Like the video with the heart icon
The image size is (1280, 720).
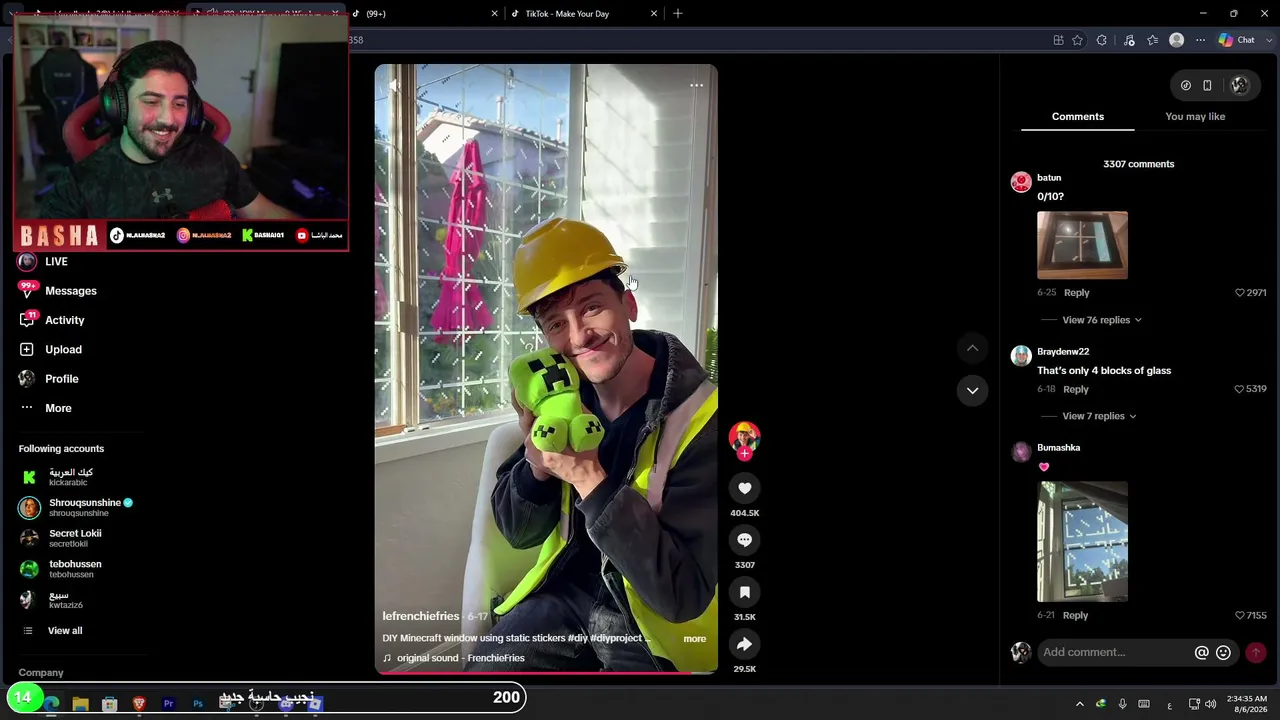click(744, 488)
